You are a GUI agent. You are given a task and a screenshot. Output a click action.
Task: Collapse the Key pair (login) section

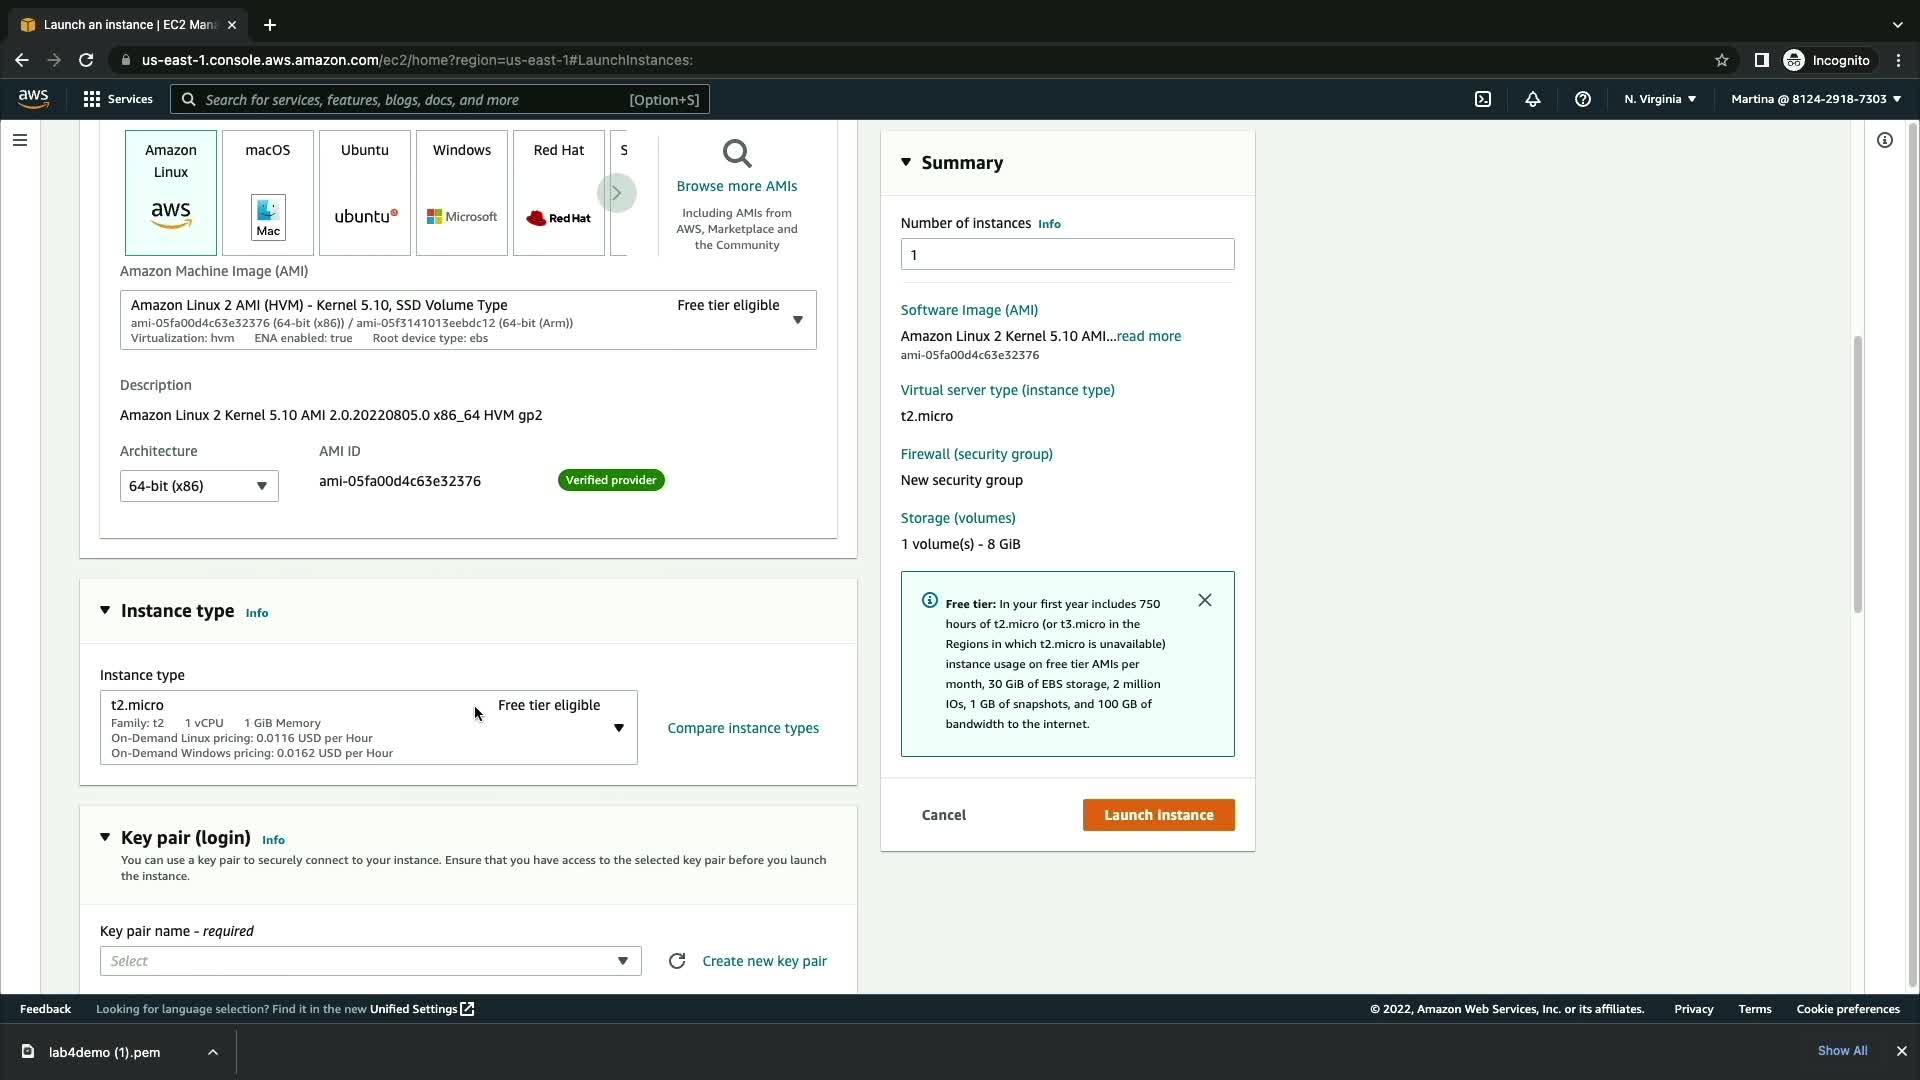105,837
